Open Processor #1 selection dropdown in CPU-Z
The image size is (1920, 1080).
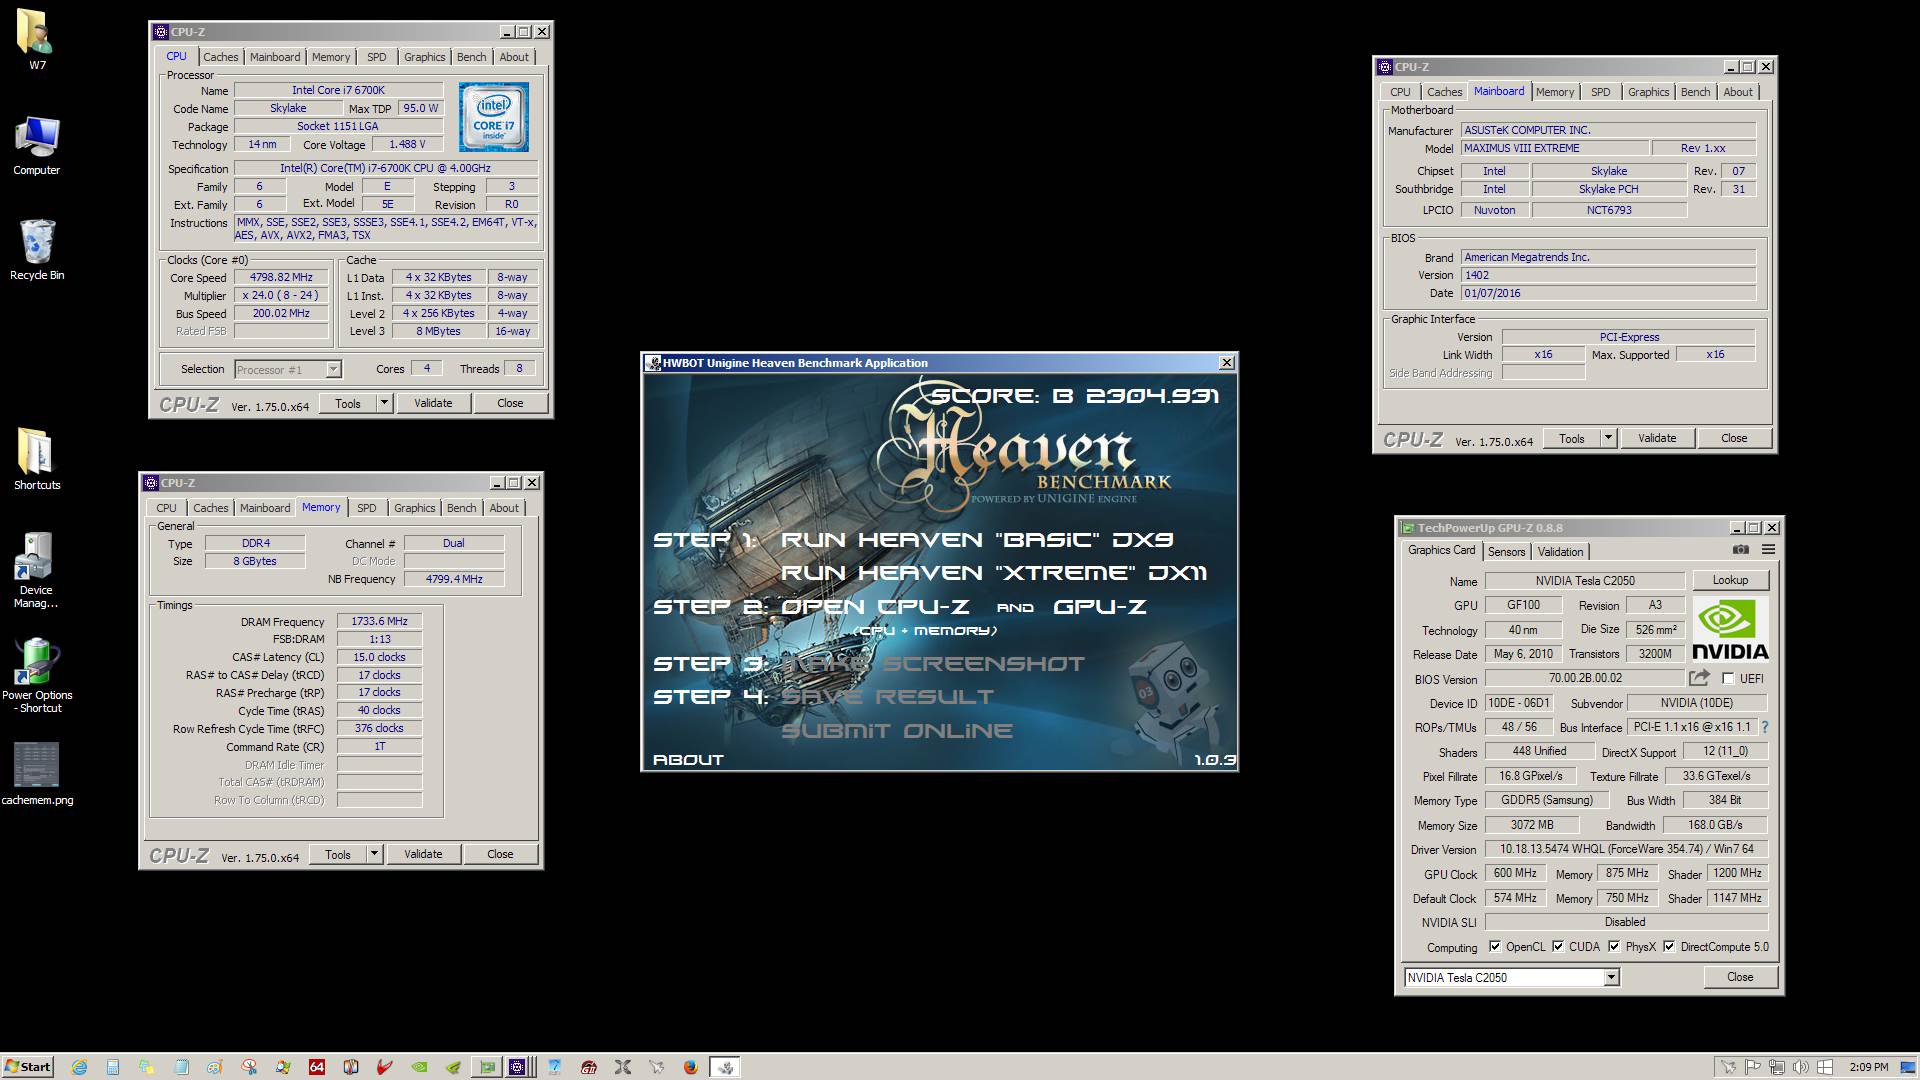(333, 370)
